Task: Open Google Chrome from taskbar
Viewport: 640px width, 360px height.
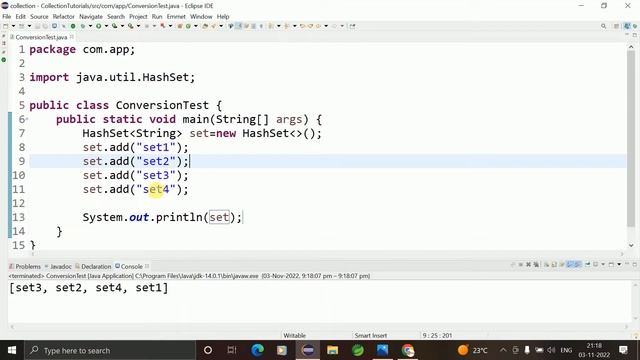Action: click(x=407, y=350)
